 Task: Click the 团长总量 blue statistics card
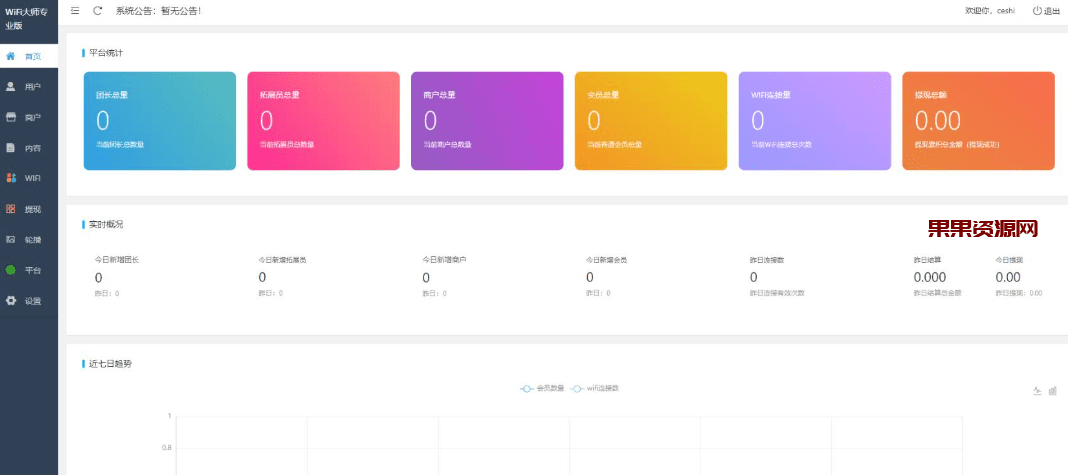click(160, 121)
